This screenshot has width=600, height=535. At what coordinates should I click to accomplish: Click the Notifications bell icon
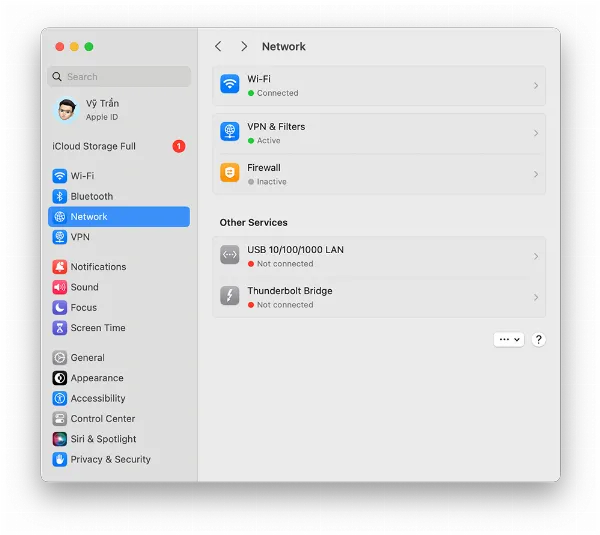click(60, 267)
